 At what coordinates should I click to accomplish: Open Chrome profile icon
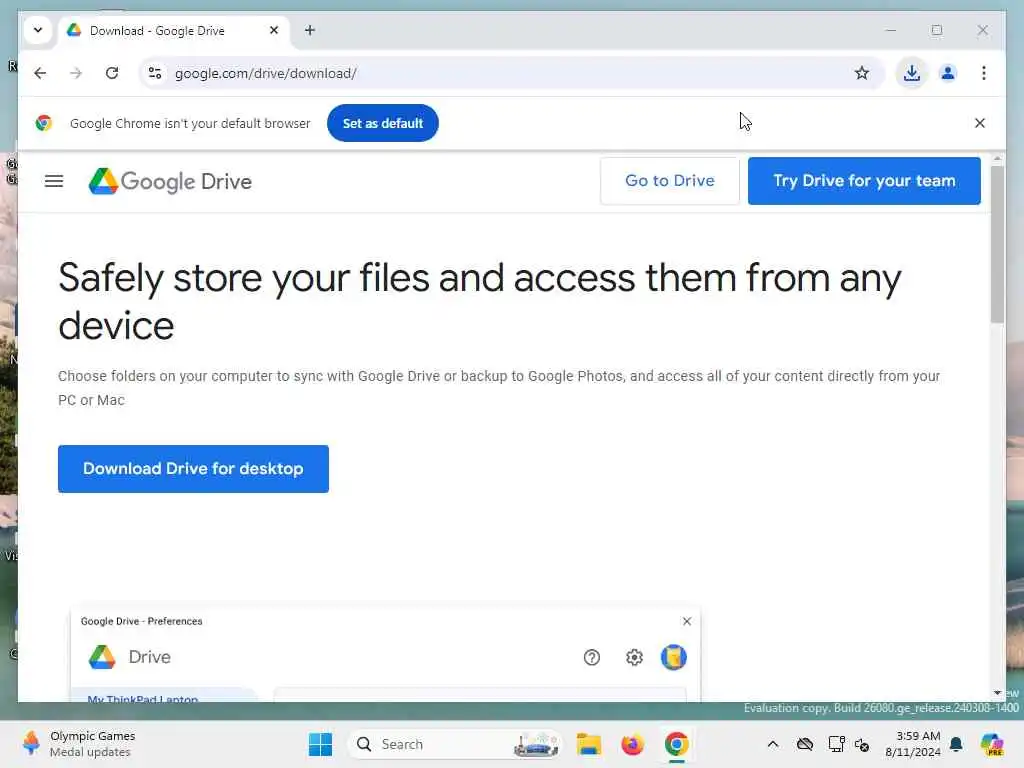pos(948,73)
